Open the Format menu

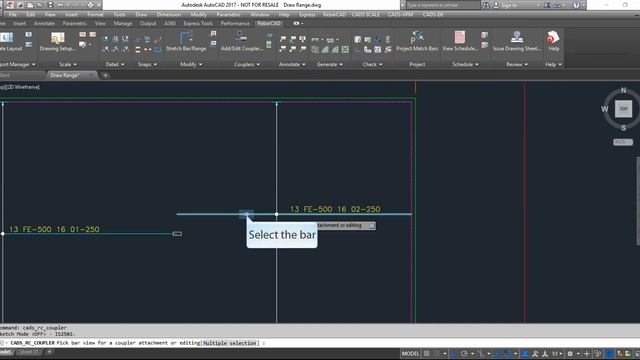tap(95, 14)
